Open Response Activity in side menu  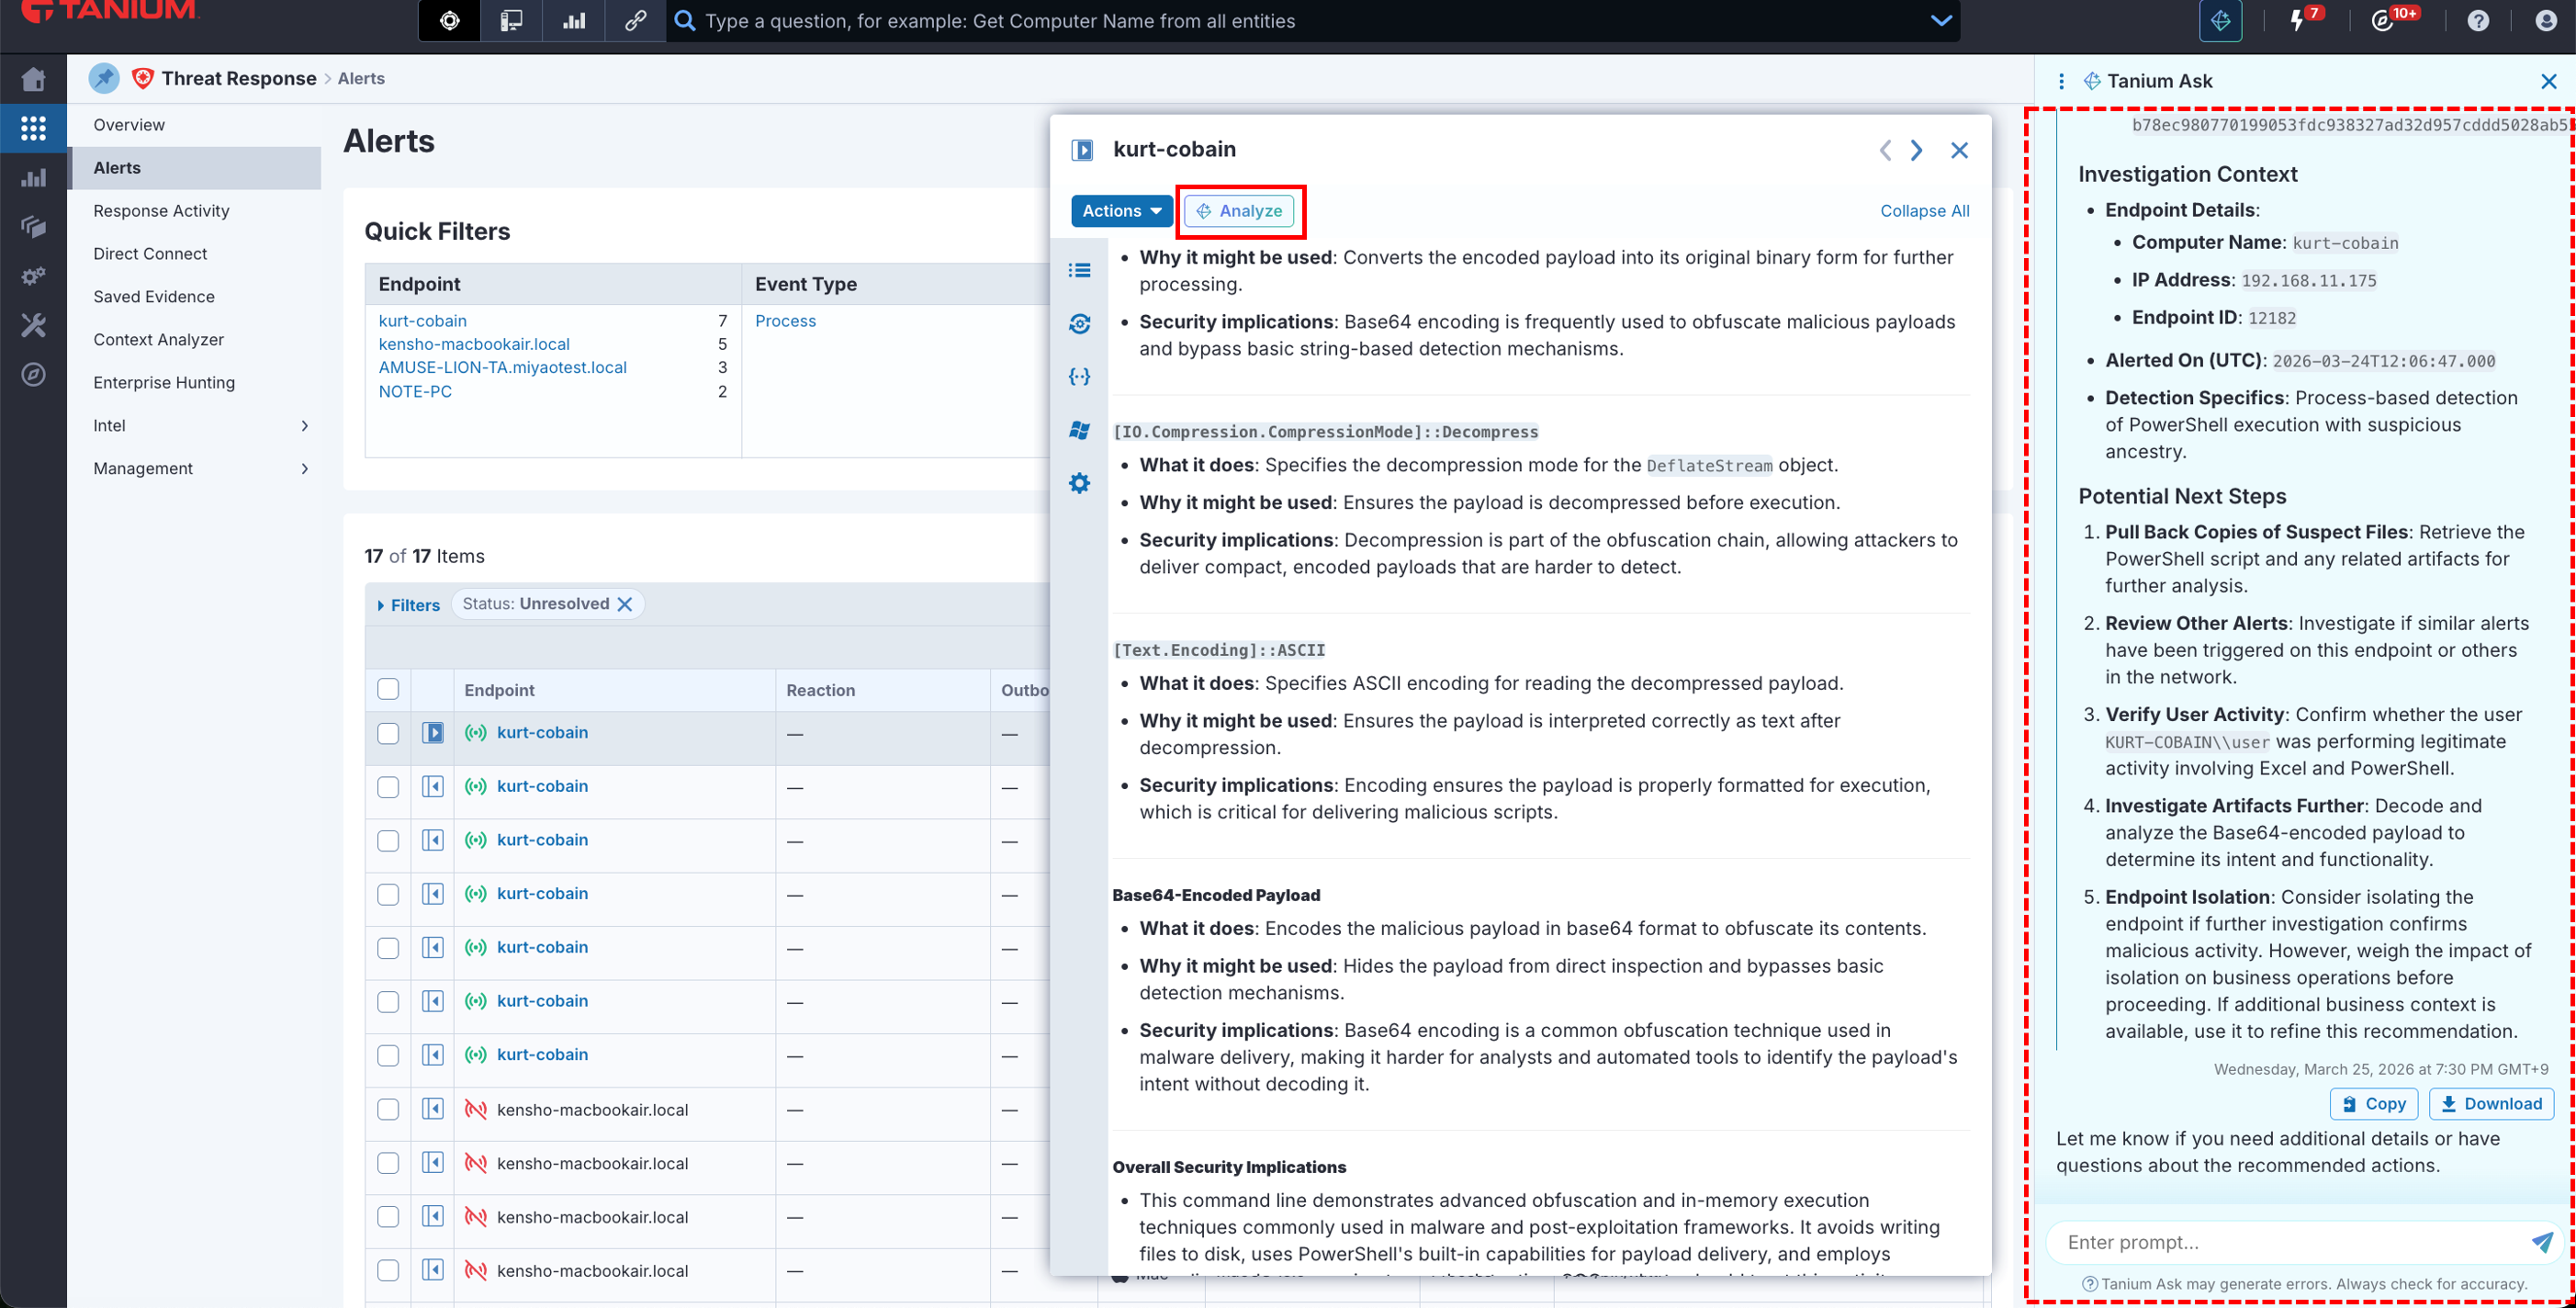click(161, 211)
